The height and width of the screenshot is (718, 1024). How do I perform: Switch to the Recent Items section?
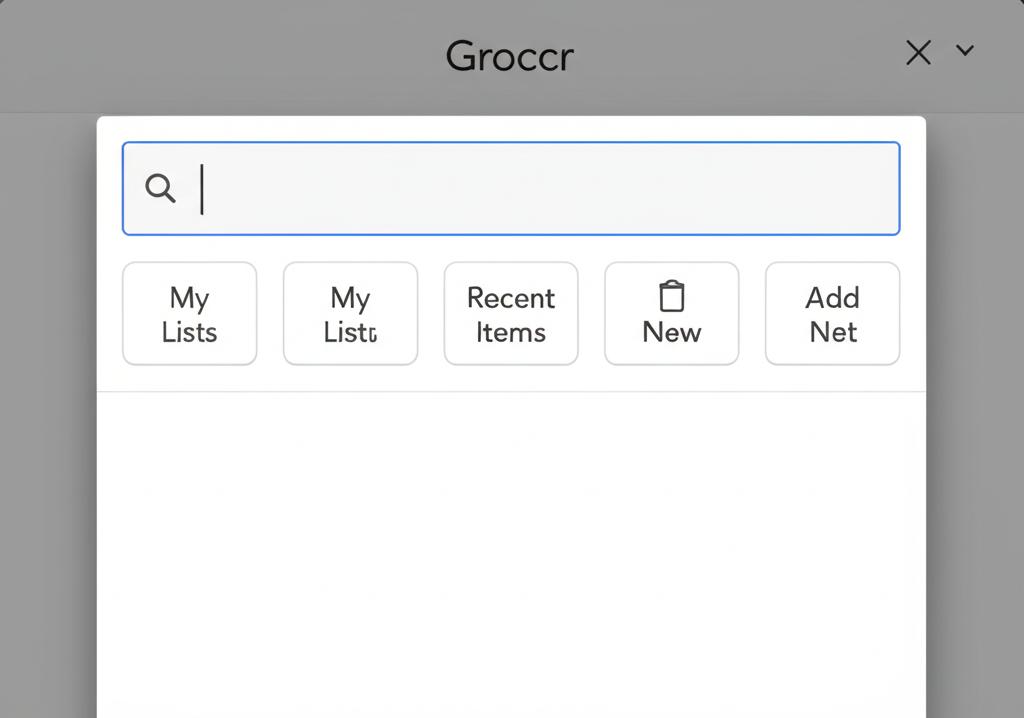tap(511, 313)
